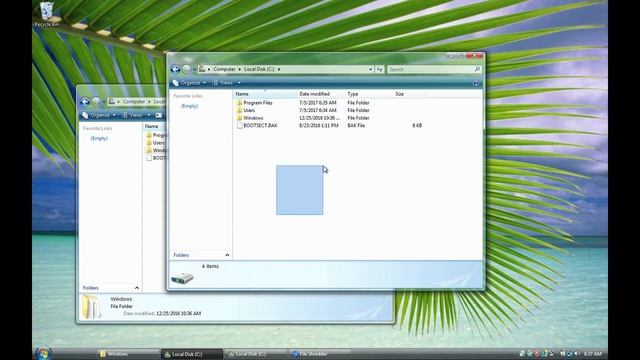Viewport: 640px width, 360px height.
Task: Click the magnifier search icon
Action: click(x=477, y=69)
